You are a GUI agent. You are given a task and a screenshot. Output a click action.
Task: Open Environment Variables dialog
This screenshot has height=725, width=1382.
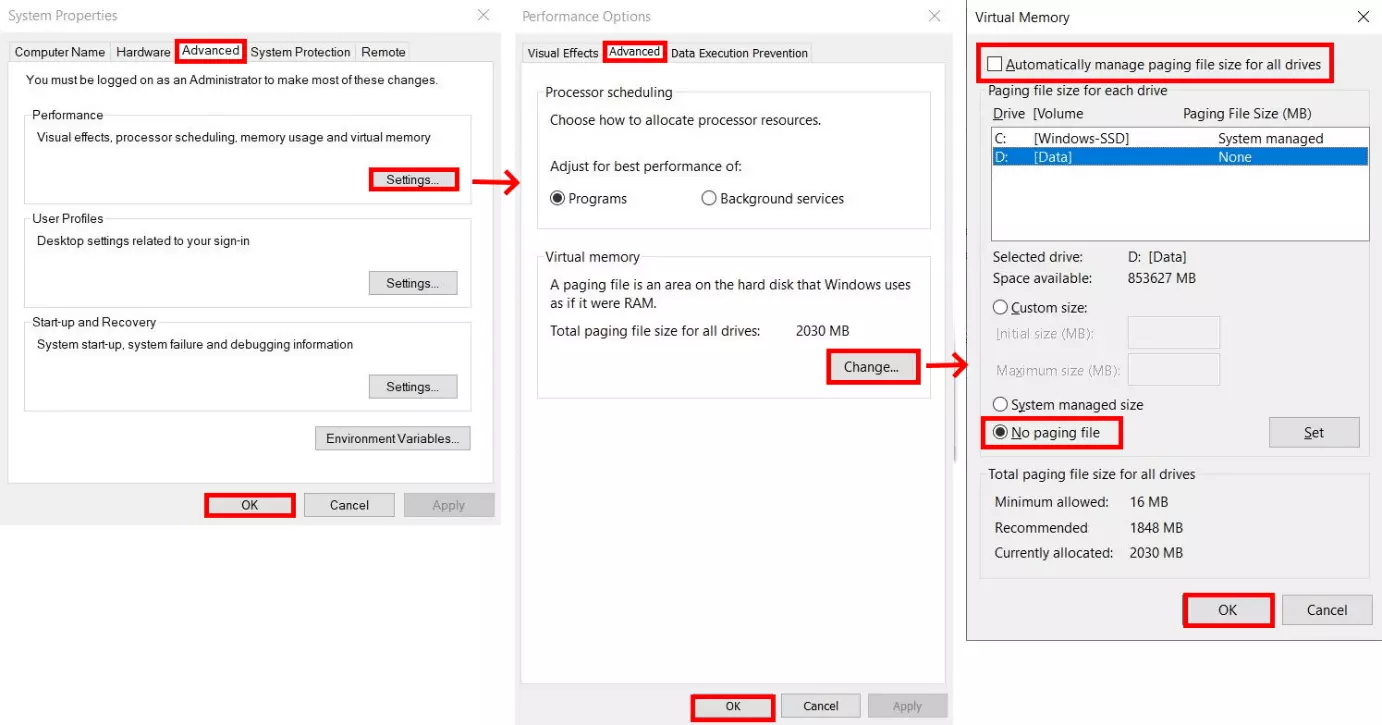tap(392, 438)
